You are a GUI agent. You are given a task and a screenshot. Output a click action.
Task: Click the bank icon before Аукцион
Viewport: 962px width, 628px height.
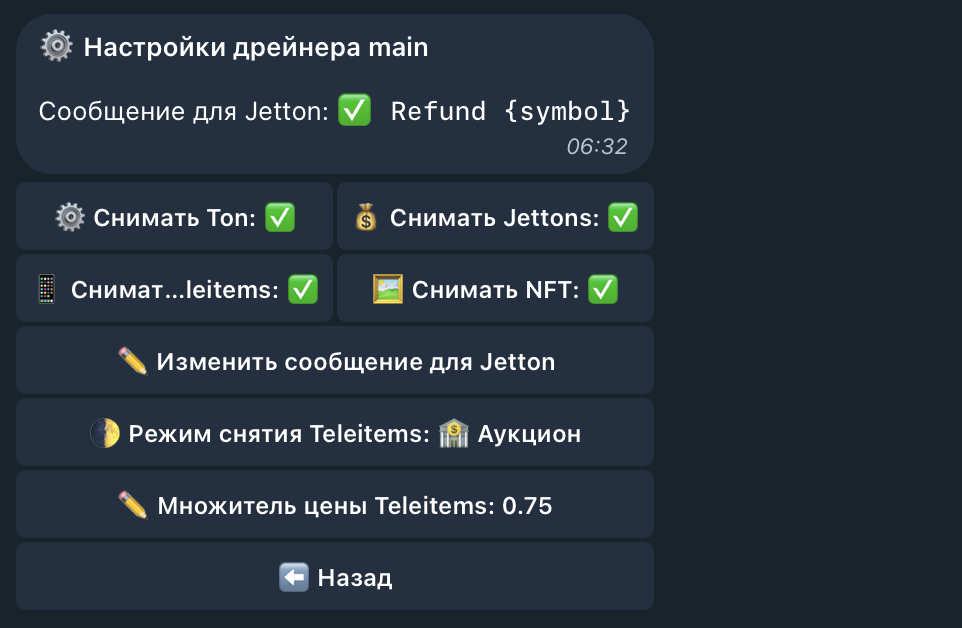[453, 433]
